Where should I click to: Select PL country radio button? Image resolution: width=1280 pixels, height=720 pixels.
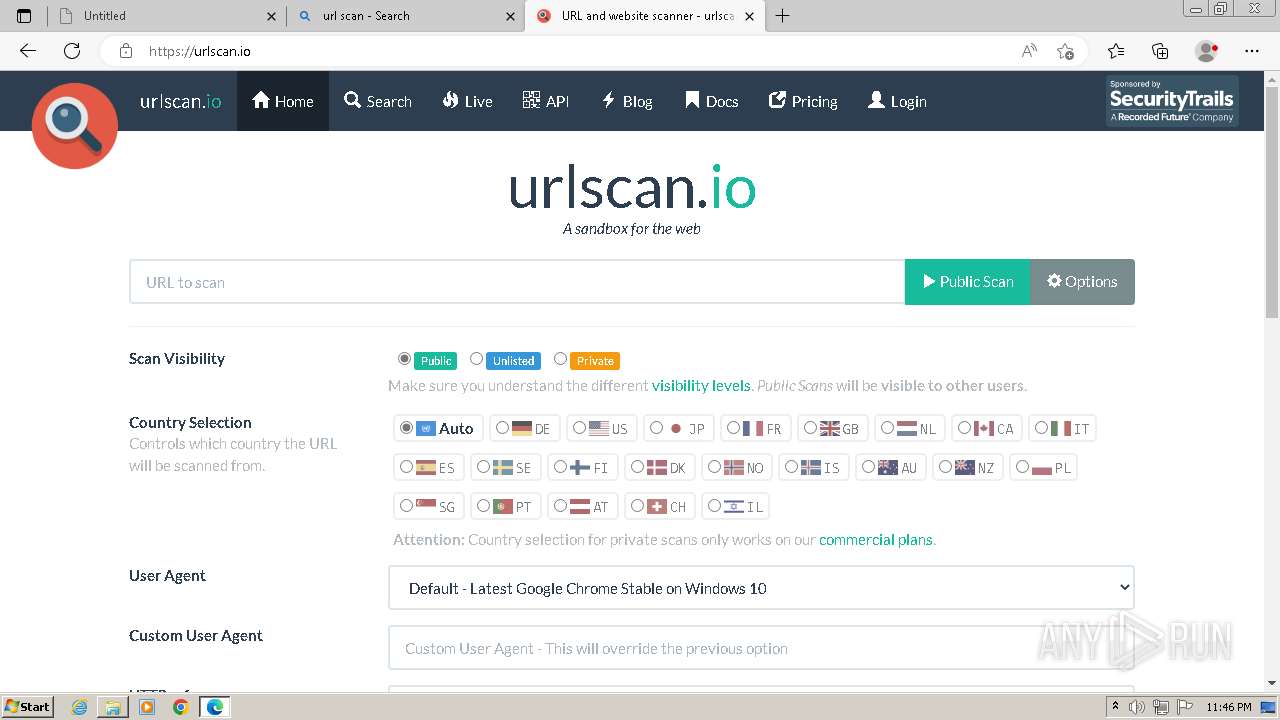(1022, 467)
